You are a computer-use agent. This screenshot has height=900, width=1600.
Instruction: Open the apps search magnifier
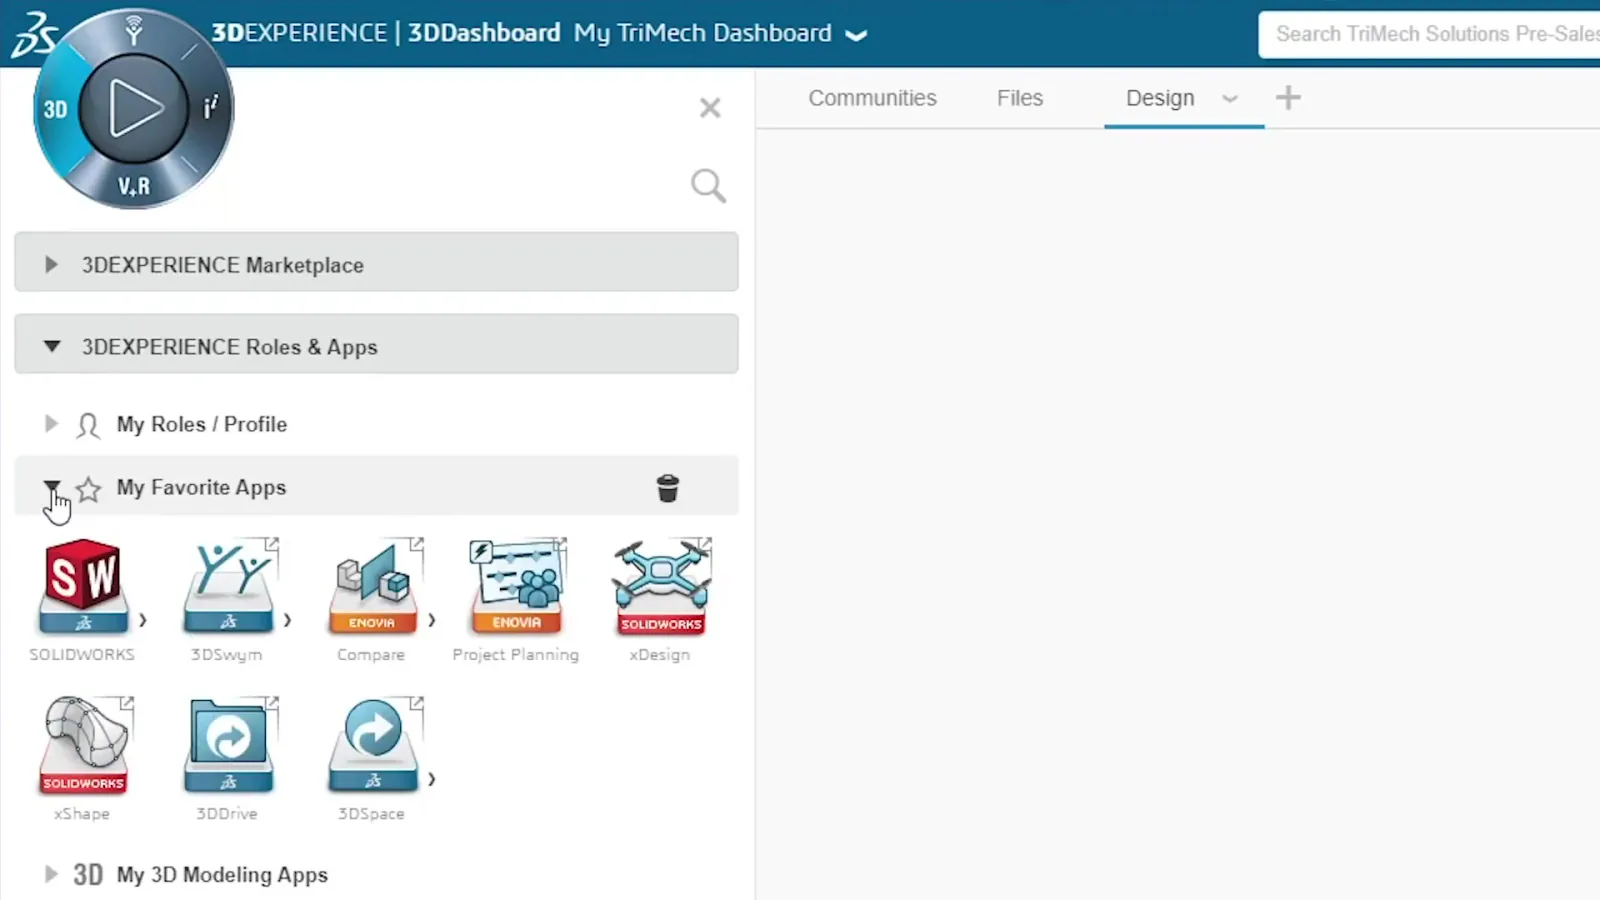pos(708,185)
